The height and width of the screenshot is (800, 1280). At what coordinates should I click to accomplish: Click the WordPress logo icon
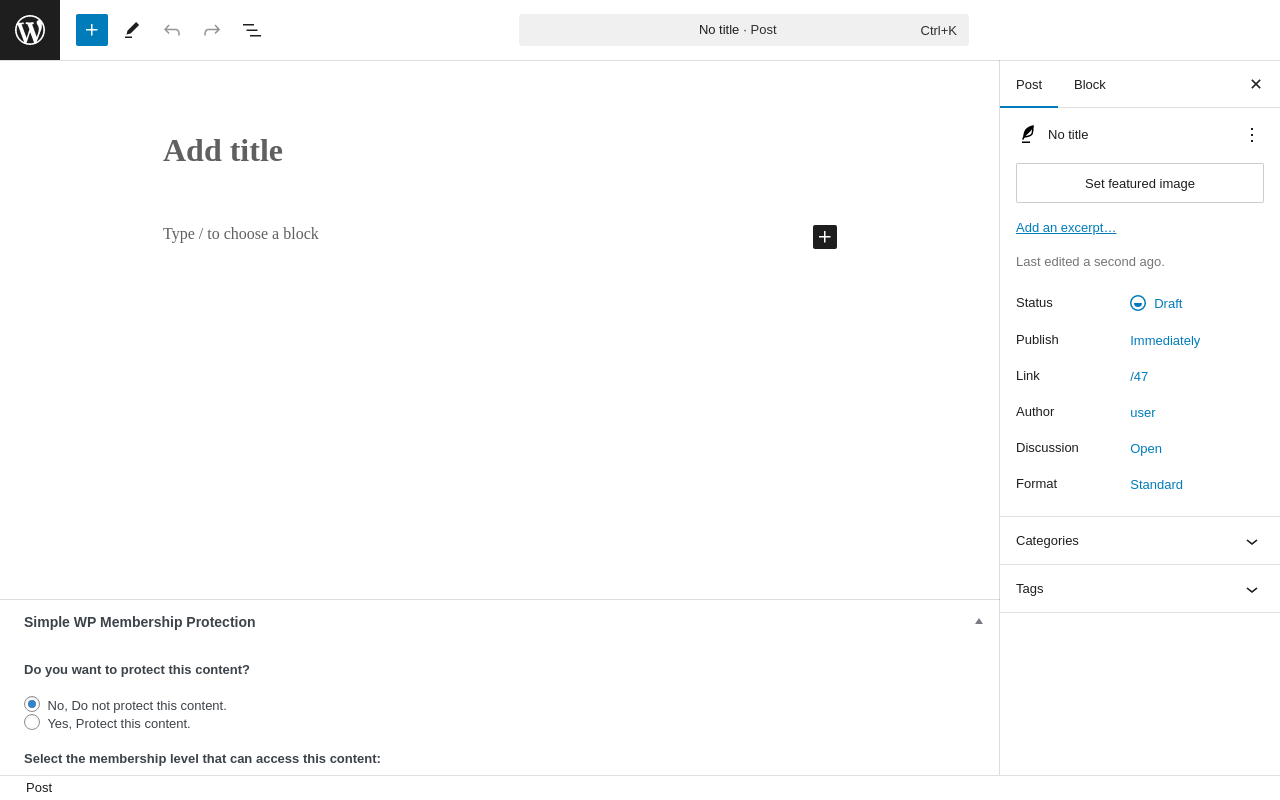[x=30, y=30]
